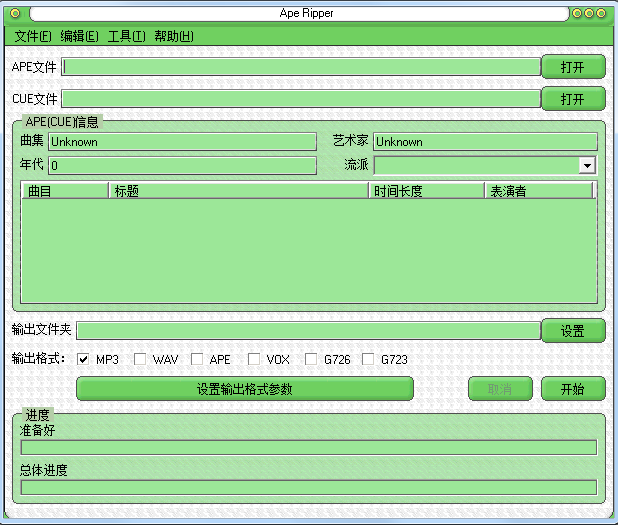618x525 pixels.
Task: Click the 年代 year field
Action: pos(182,165)
